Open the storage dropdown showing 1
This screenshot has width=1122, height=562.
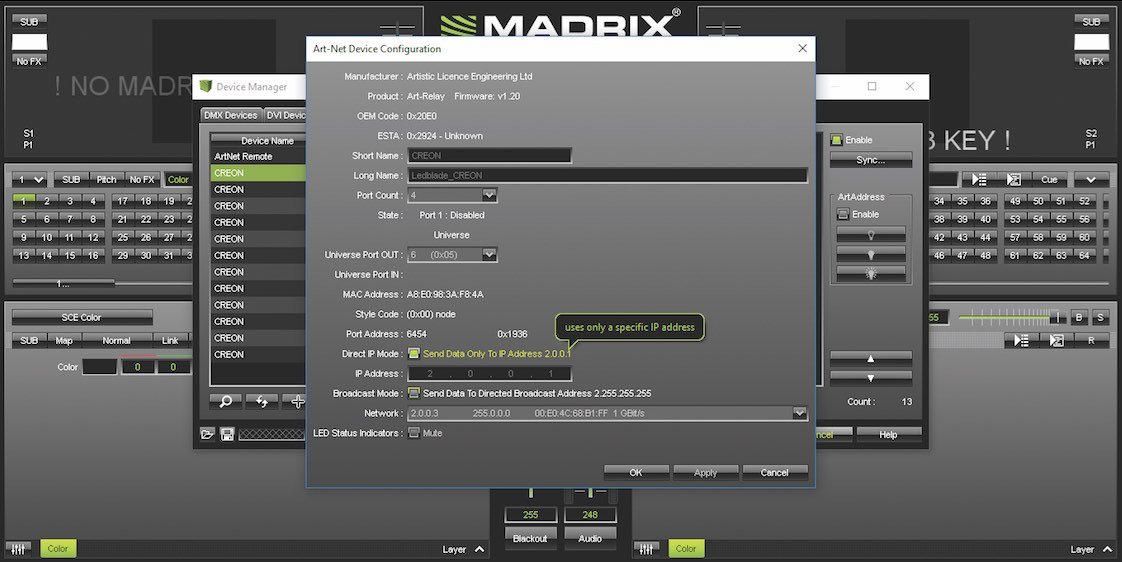pos(30,180)
